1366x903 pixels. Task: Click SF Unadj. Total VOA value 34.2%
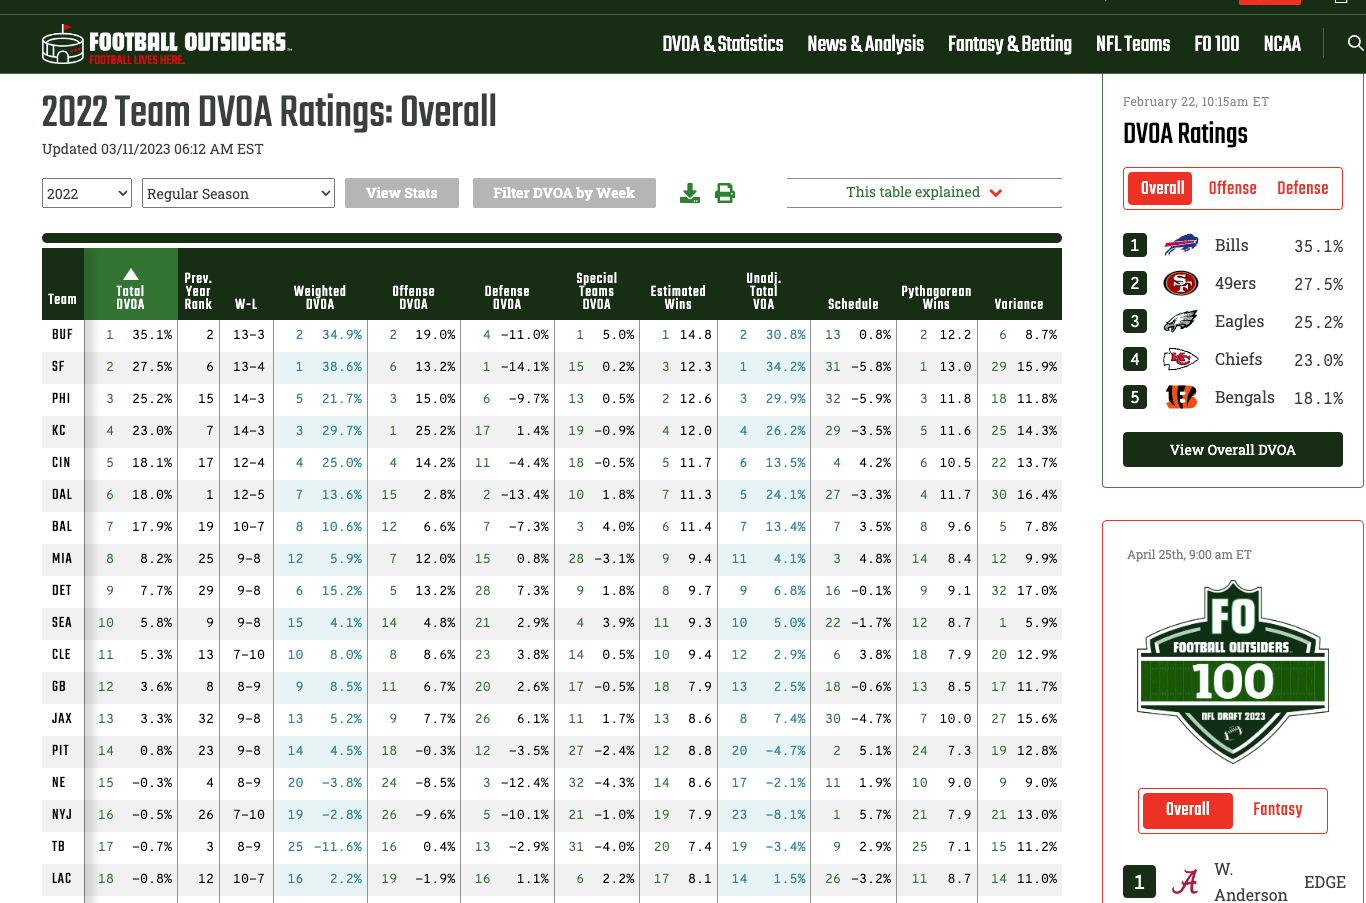tap(786, 367)
